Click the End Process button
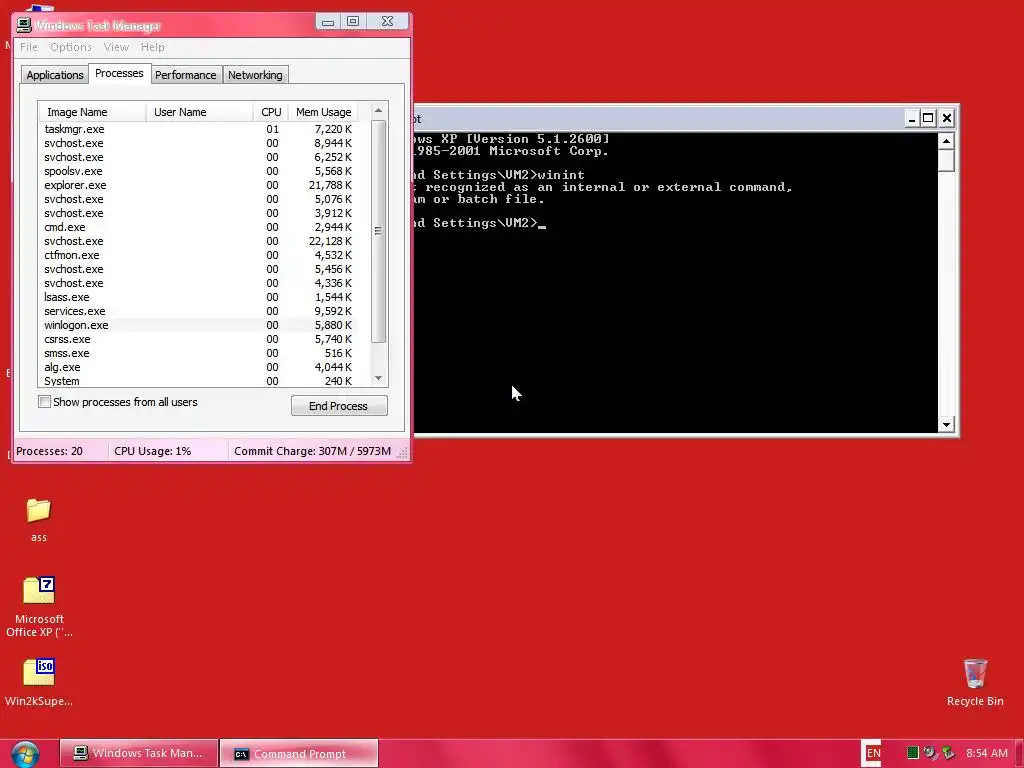 339,406
